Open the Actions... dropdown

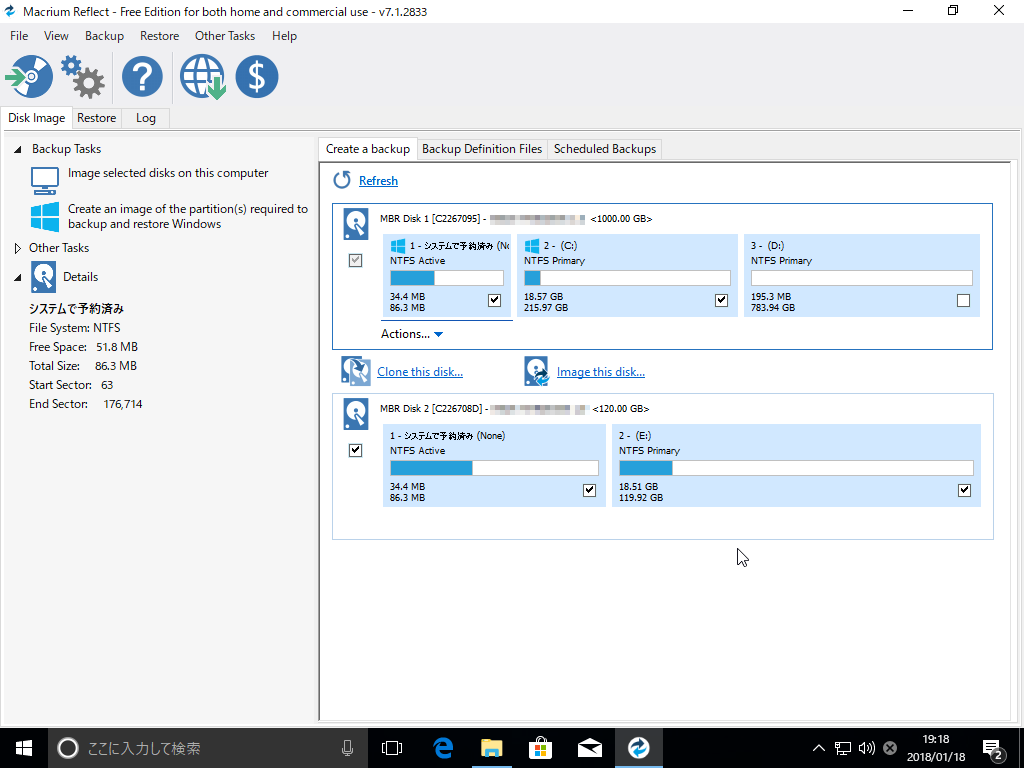(412, 334)
